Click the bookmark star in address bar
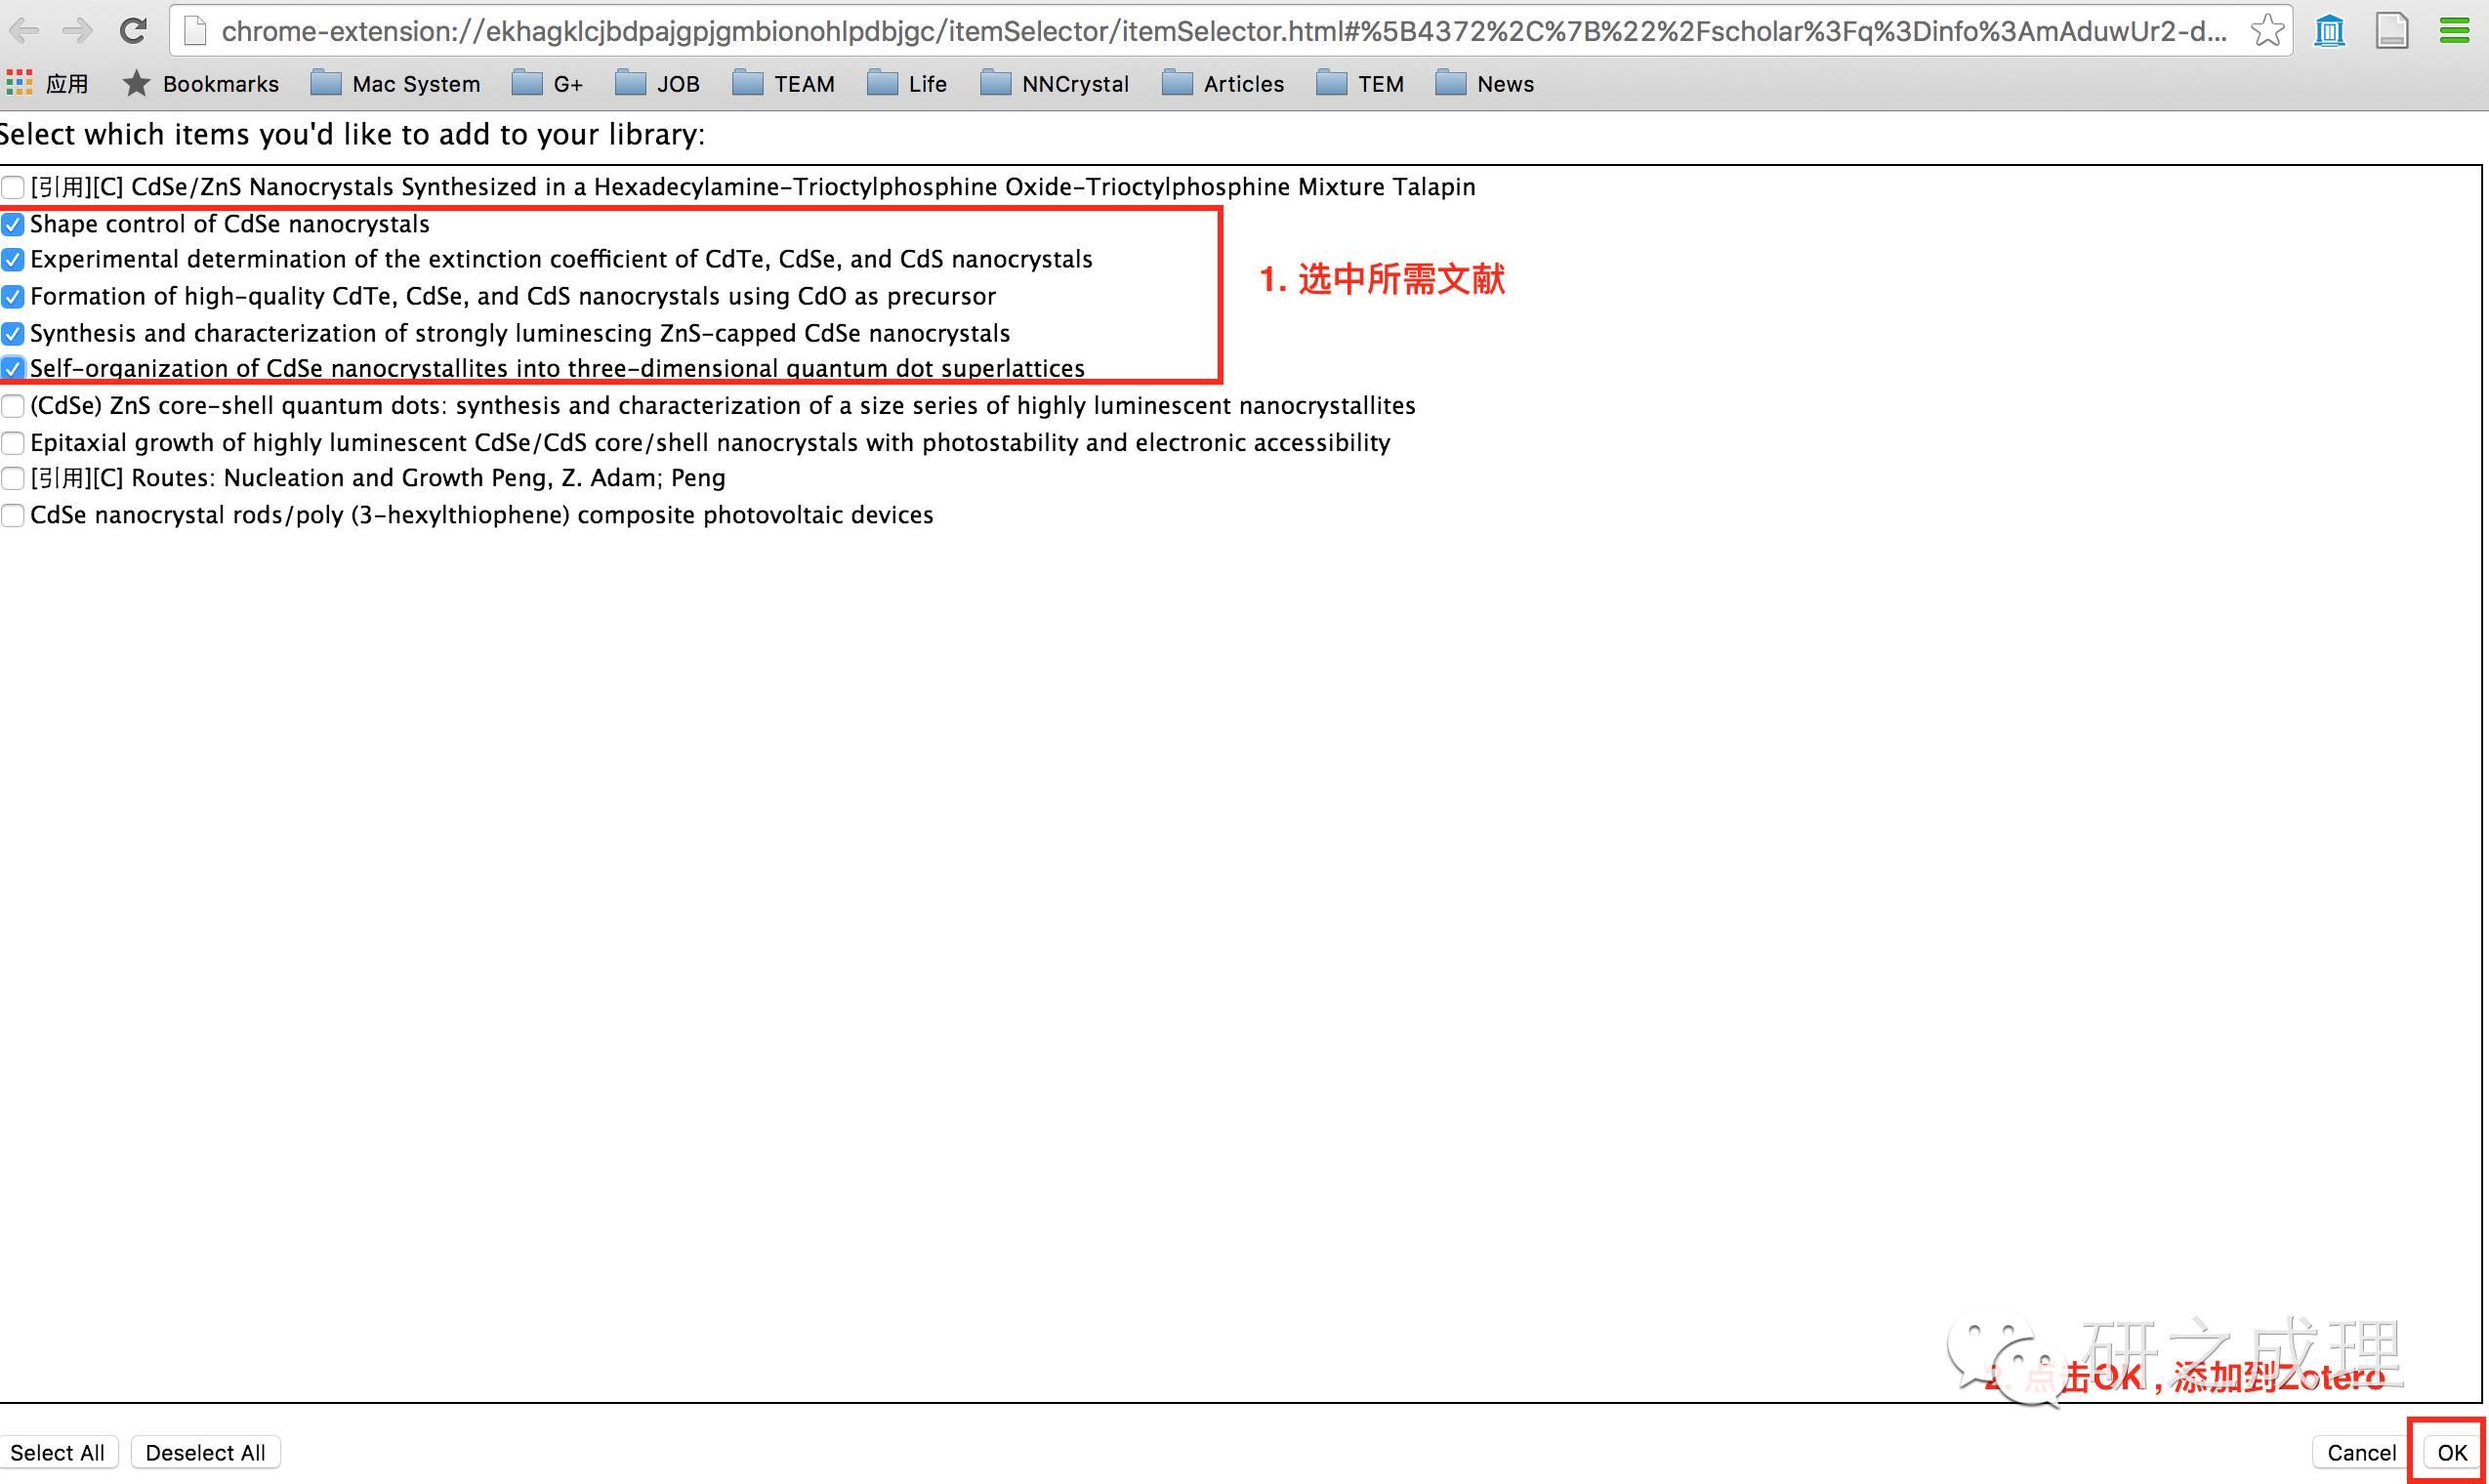The height and width of the screenshot is (1484, 2489). coord(2266,31)
